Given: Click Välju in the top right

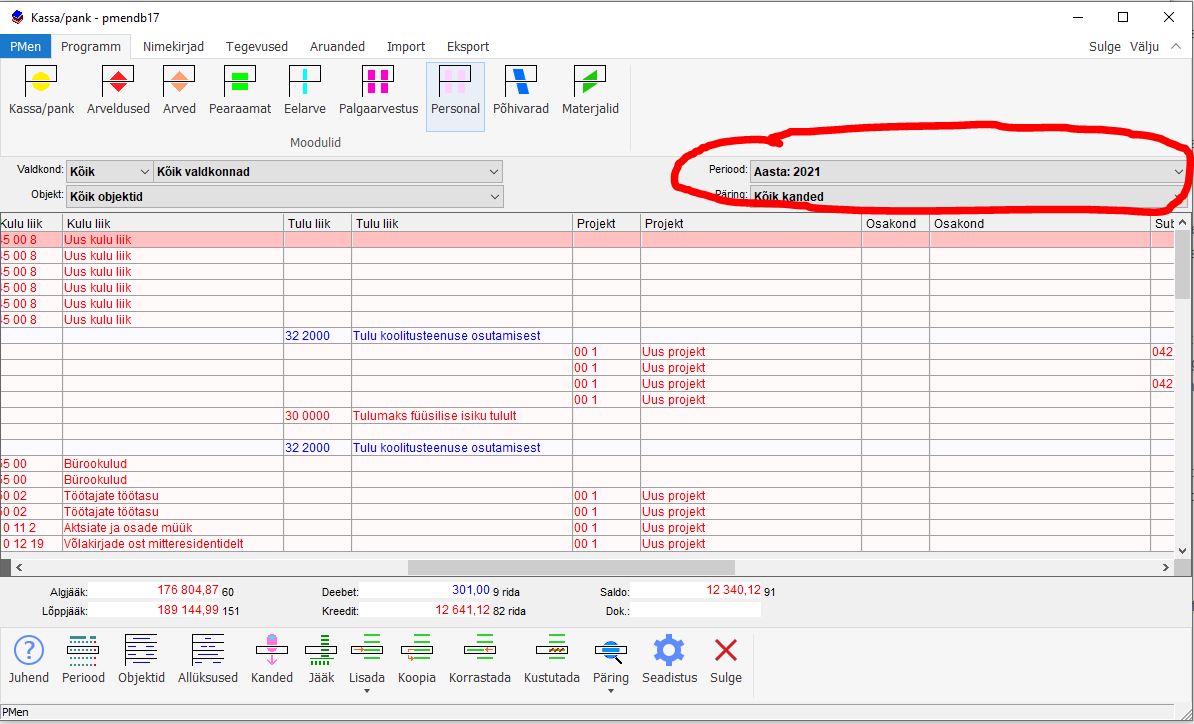Looking at the screenshot, I should 1145,46.
